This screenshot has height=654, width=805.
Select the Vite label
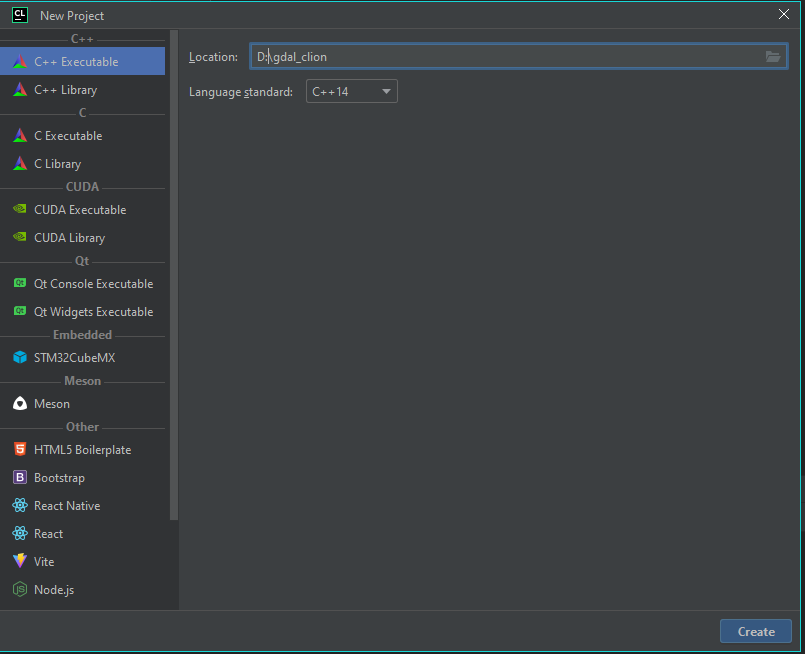coord(44,562)
